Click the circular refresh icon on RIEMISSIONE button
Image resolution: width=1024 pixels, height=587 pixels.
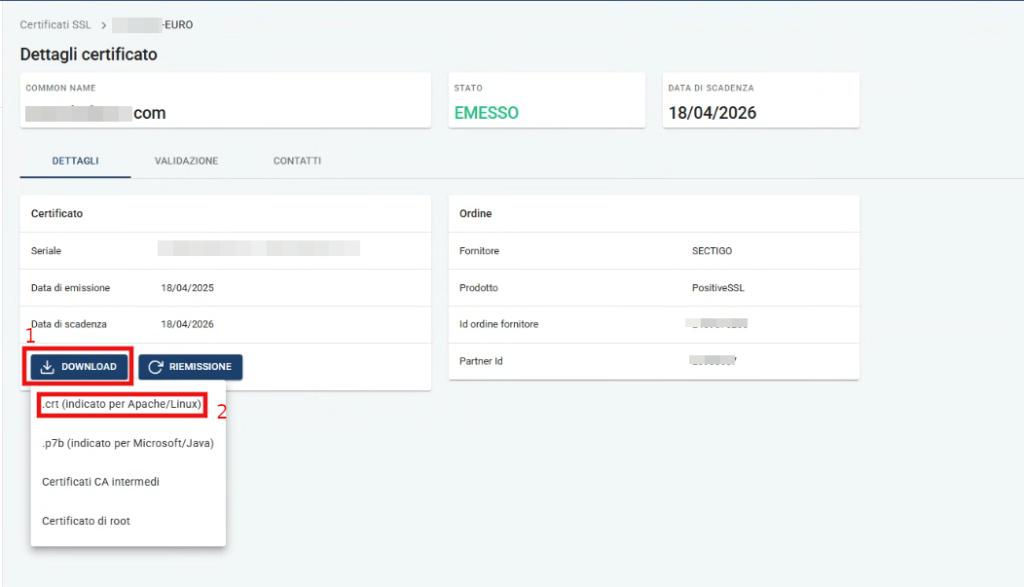(155, 367)
